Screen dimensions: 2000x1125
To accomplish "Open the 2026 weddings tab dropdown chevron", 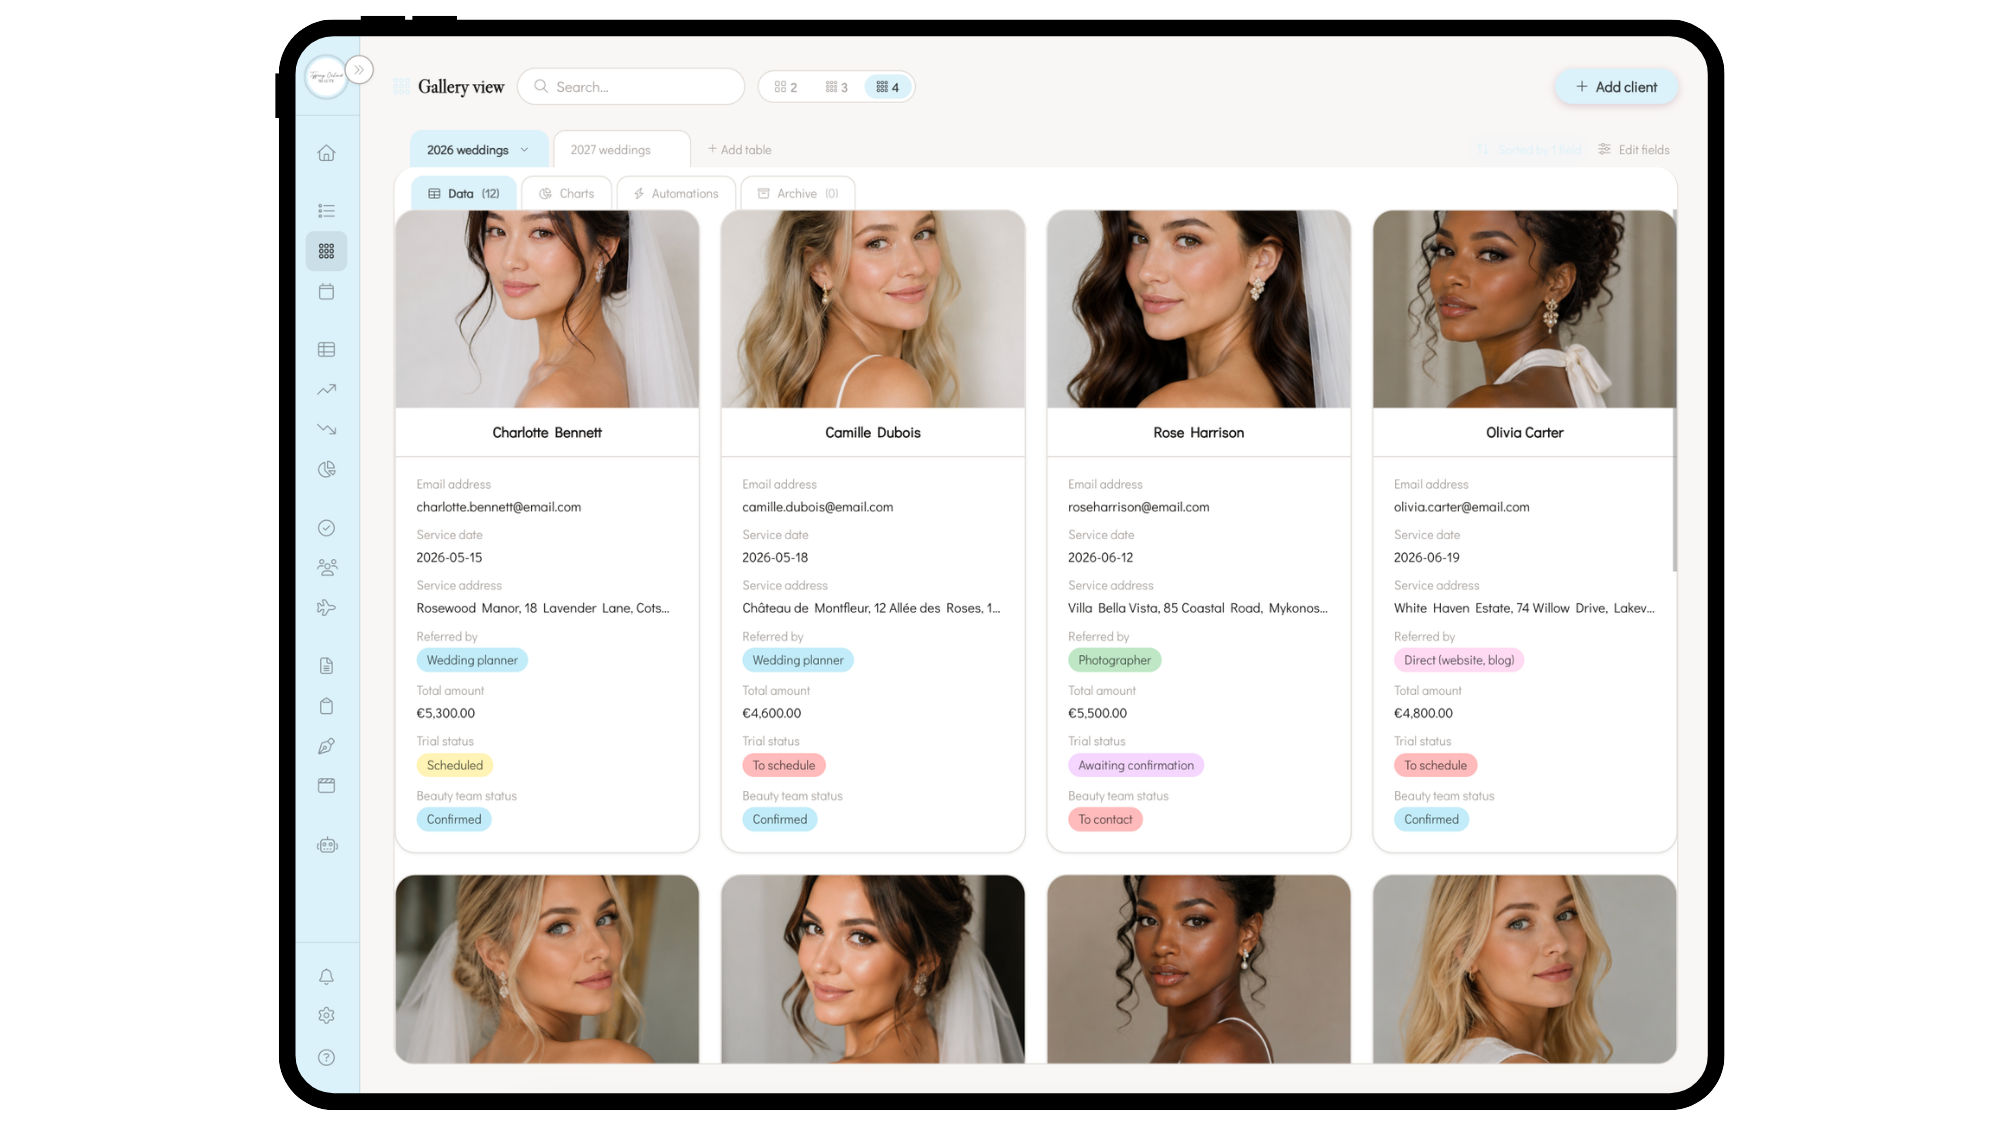I will 524,150.
